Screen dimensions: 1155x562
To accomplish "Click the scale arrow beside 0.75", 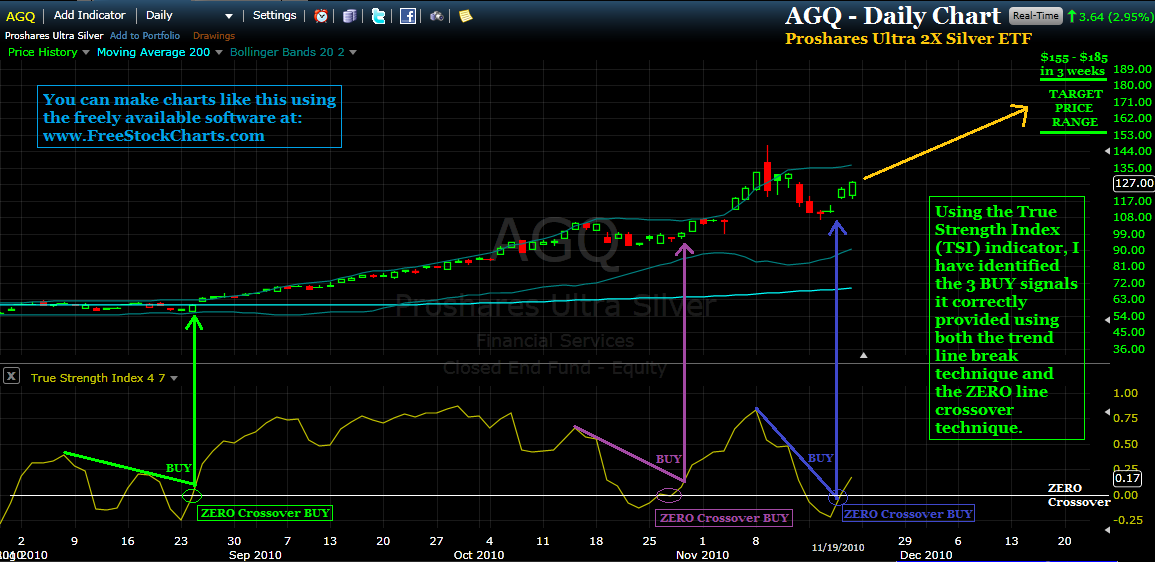I will coord(1109,413).
